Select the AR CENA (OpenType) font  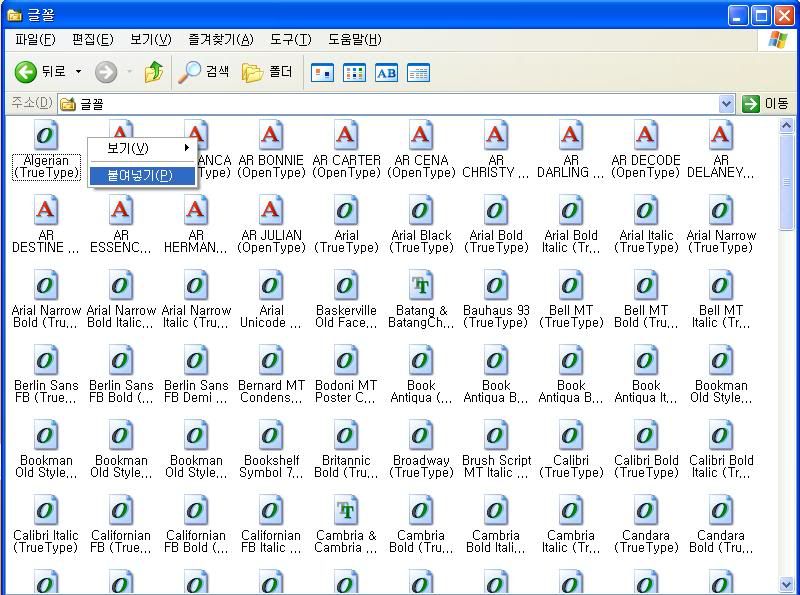pos(421,150)
